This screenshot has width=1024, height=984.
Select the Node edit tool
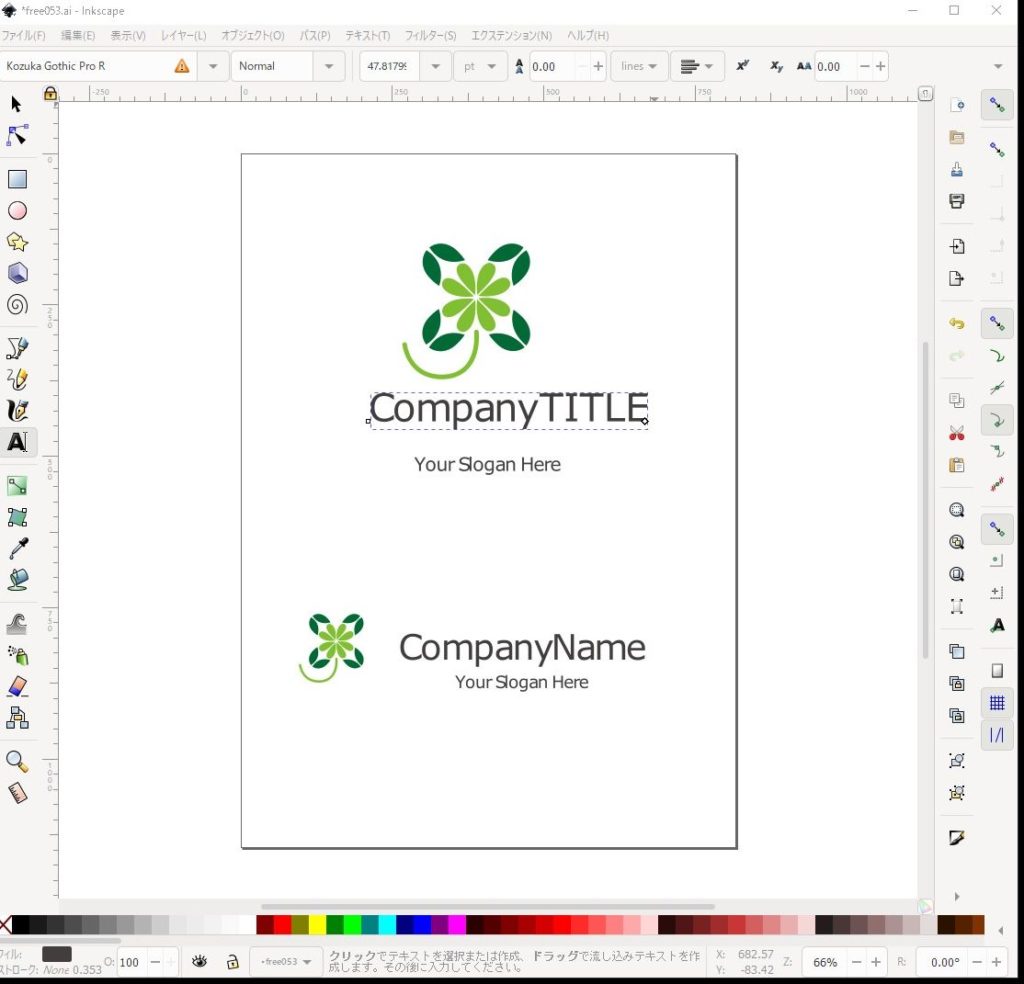click(x=17, y=135)
